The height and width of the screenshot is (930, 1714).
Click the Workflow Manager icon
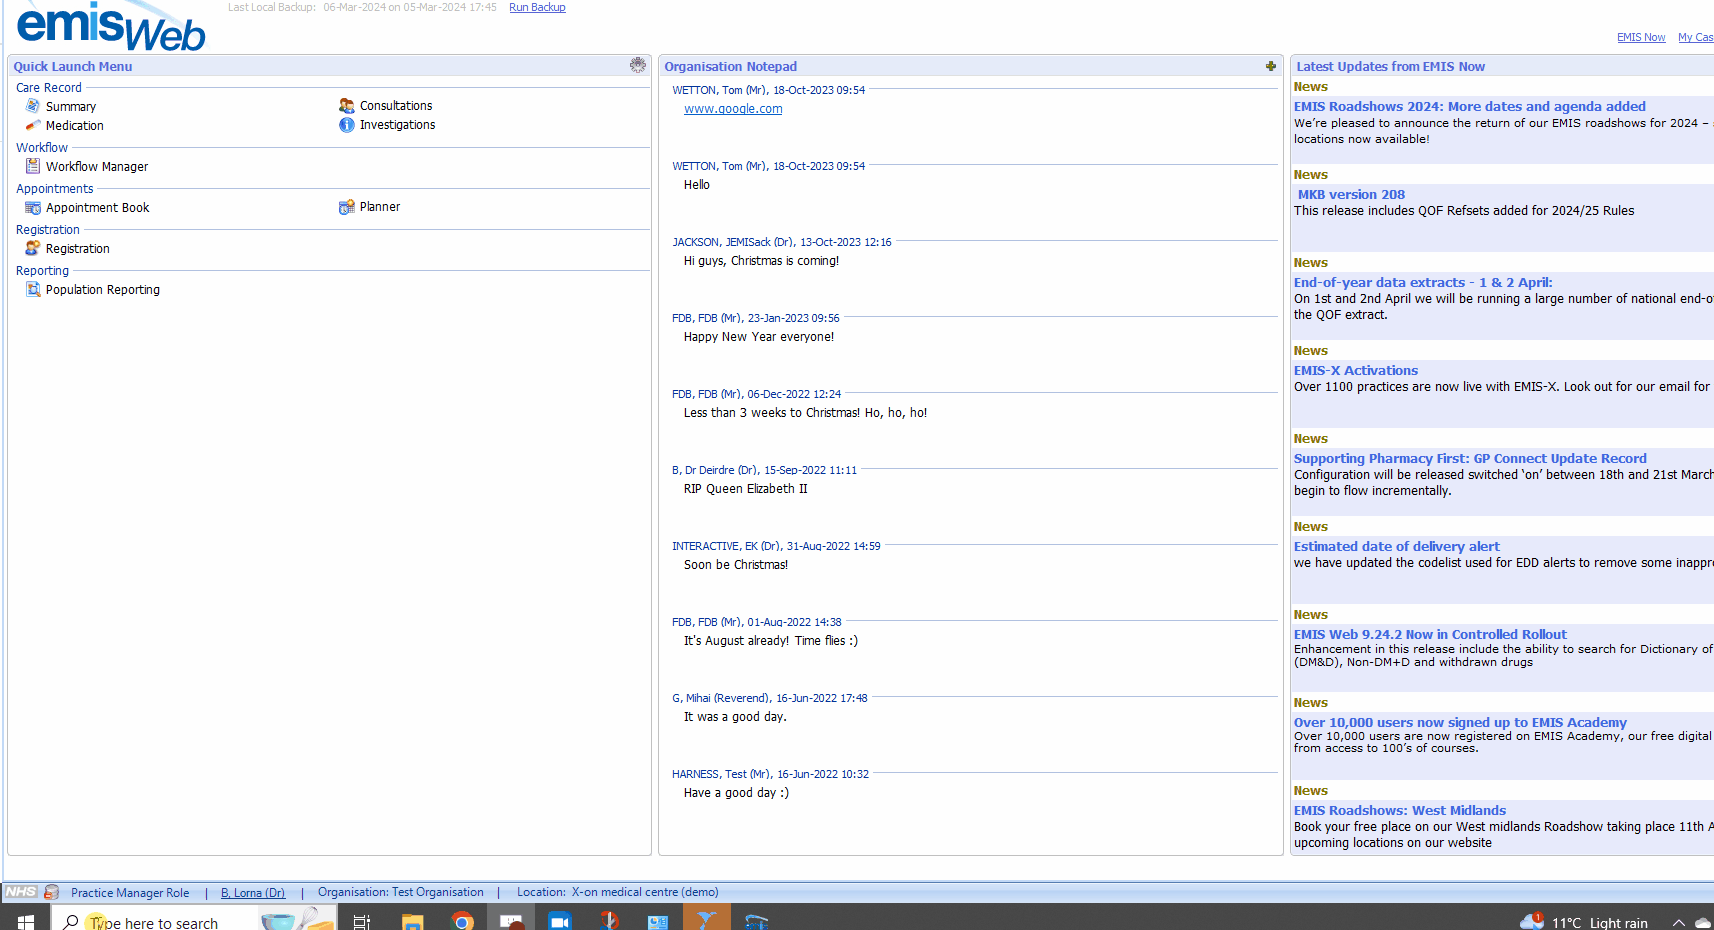[33, 166]
